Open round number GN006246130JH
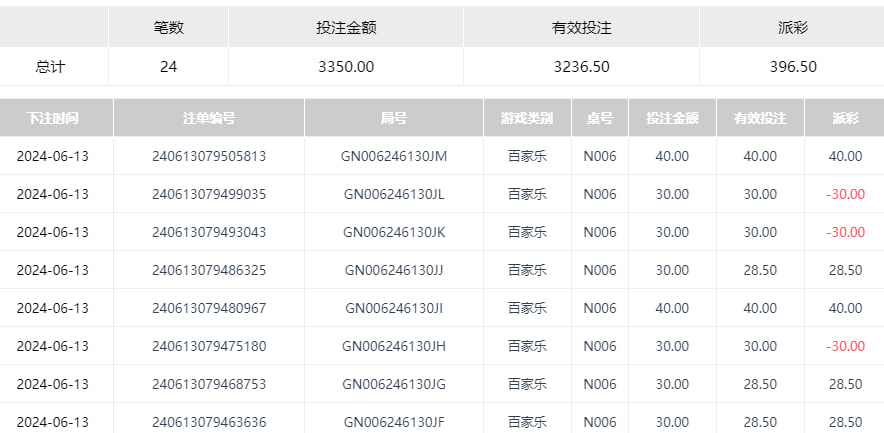884x433 pixels. [394, 346]
